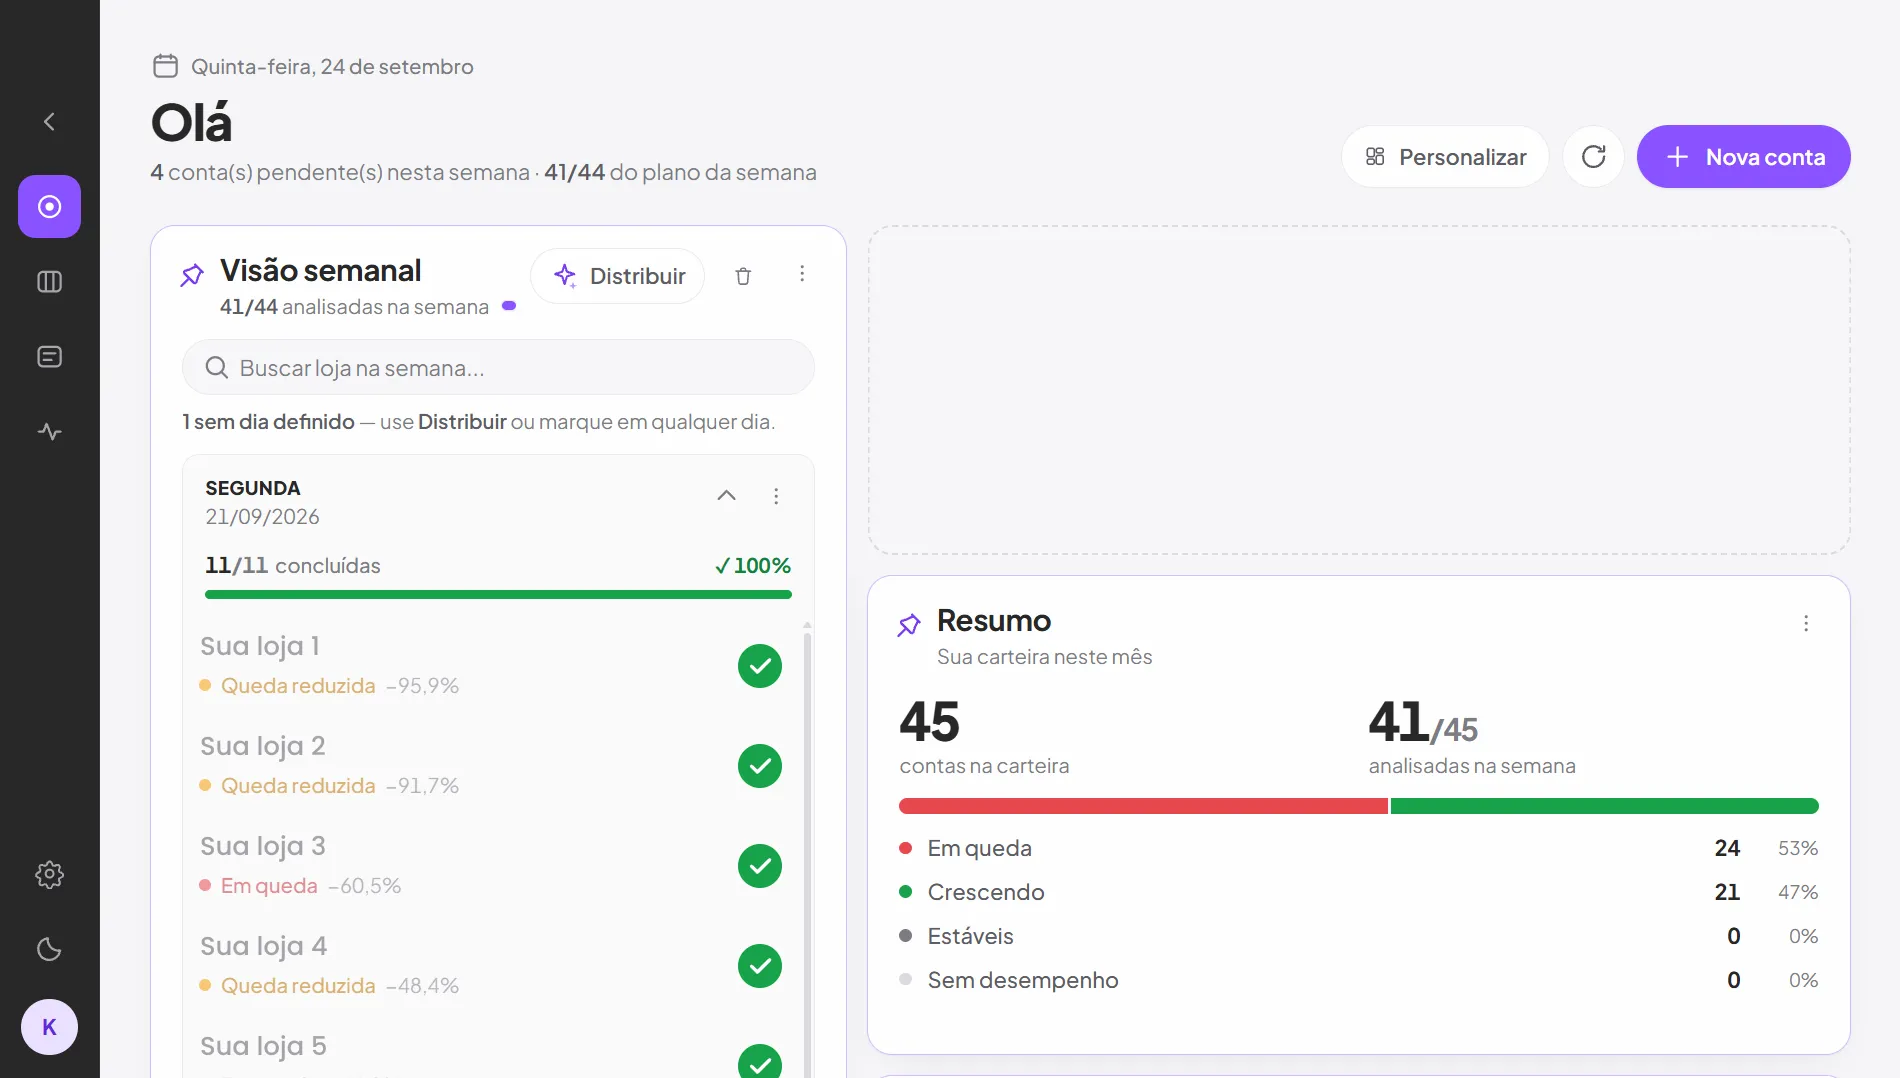
Task: Click the Personalizar button
Action: tap(1445, 157)
